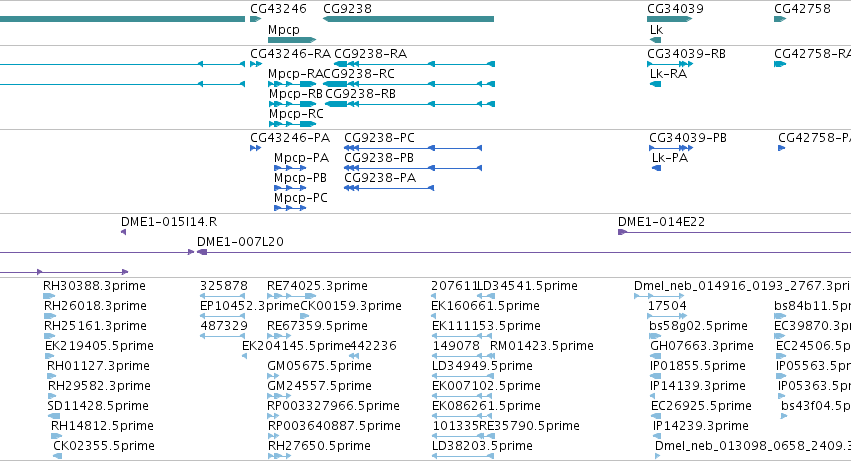851x461 pixels.
Task: Click the LD34949.5prime EST feature
Action: [463, 376]
